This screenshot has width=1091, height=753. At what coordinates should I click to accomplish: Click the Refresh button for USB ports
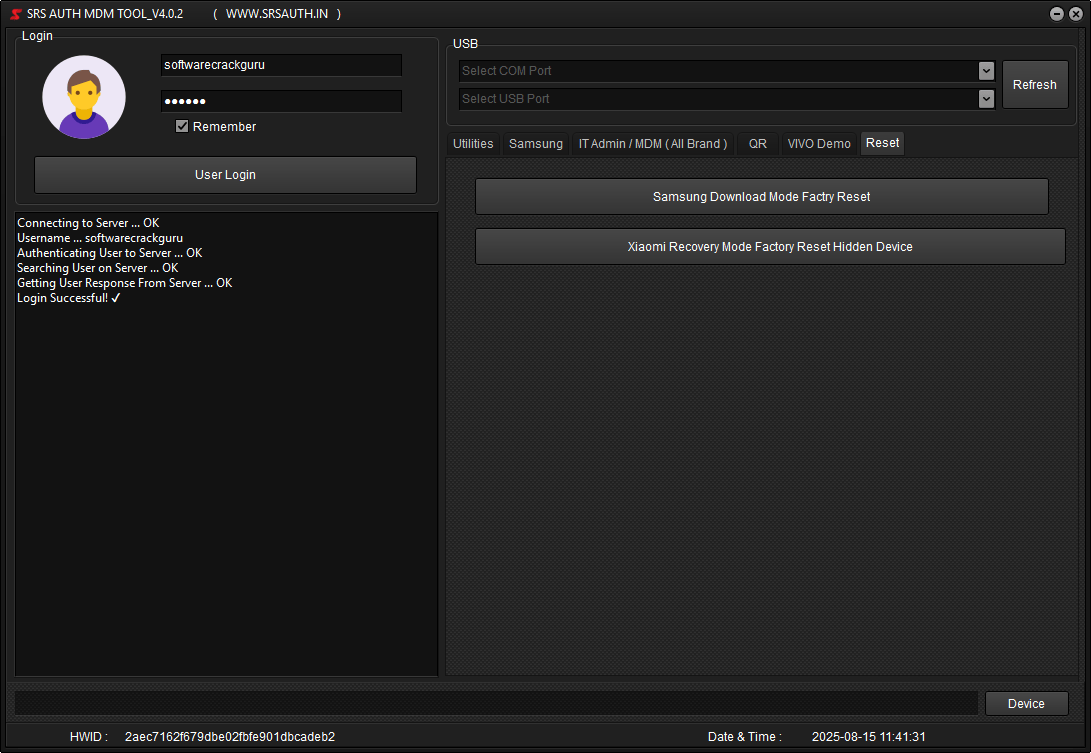(x=1035, y=84)
